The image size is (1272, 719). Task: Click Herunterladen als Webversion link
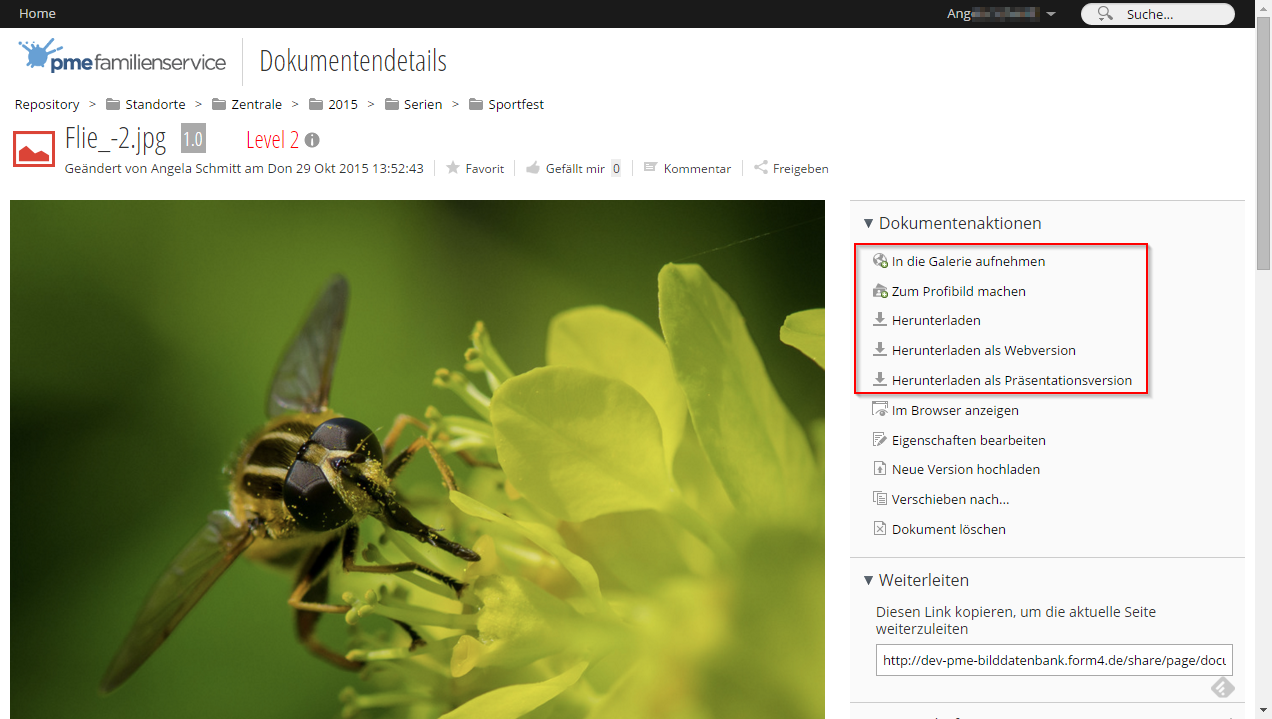[984, 350]
